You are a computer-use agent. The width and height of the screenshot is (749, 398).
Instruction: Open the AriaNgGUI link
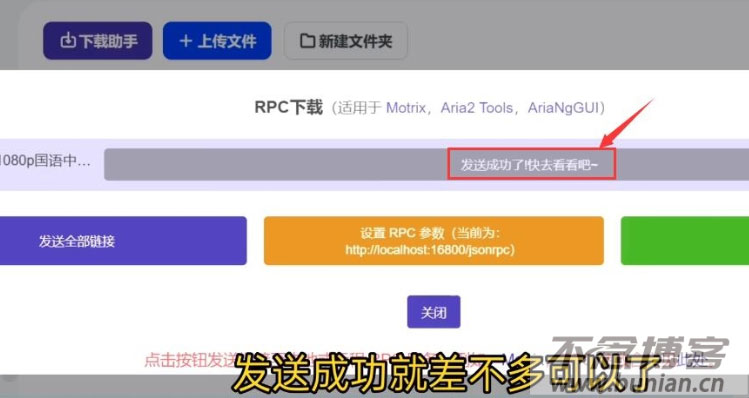[x=563, y=108]
